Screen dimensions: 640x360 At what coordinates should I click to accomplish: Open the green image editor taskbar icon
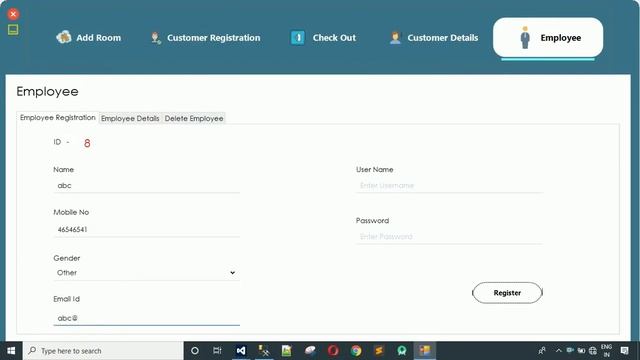point(287,351)
